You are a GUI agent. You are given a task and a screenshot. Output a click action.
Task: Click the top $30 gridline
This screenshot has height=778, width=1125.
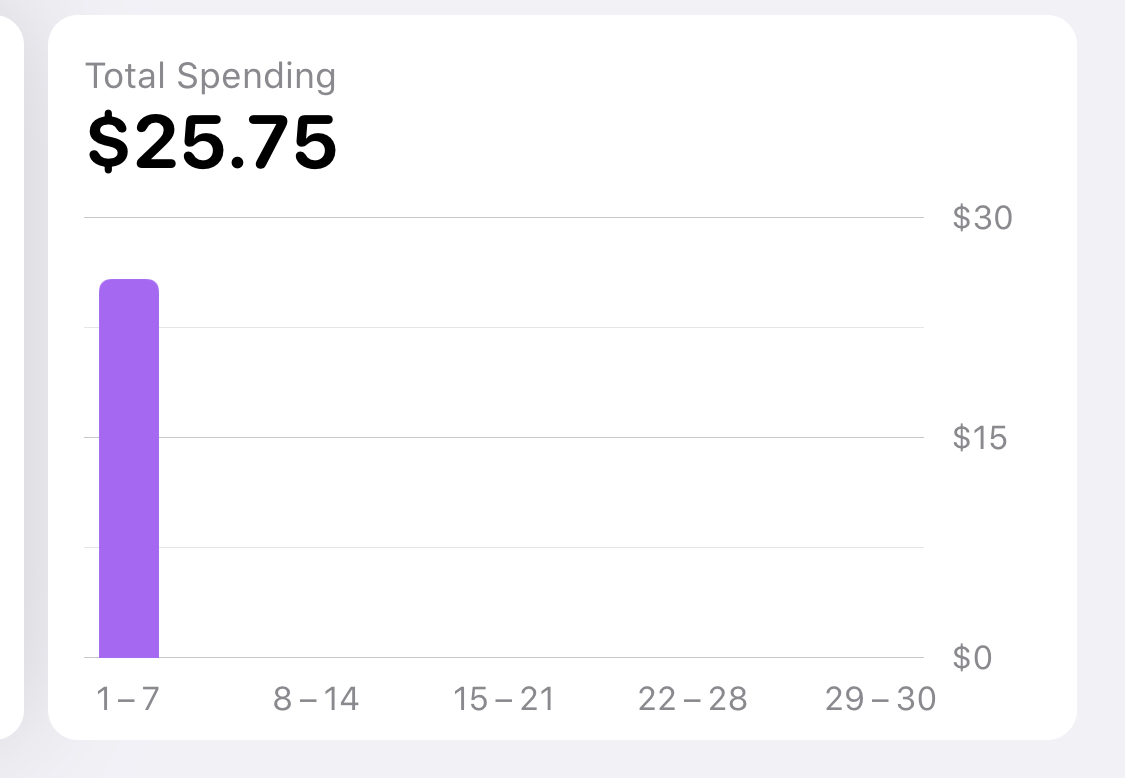coord(504,217)
